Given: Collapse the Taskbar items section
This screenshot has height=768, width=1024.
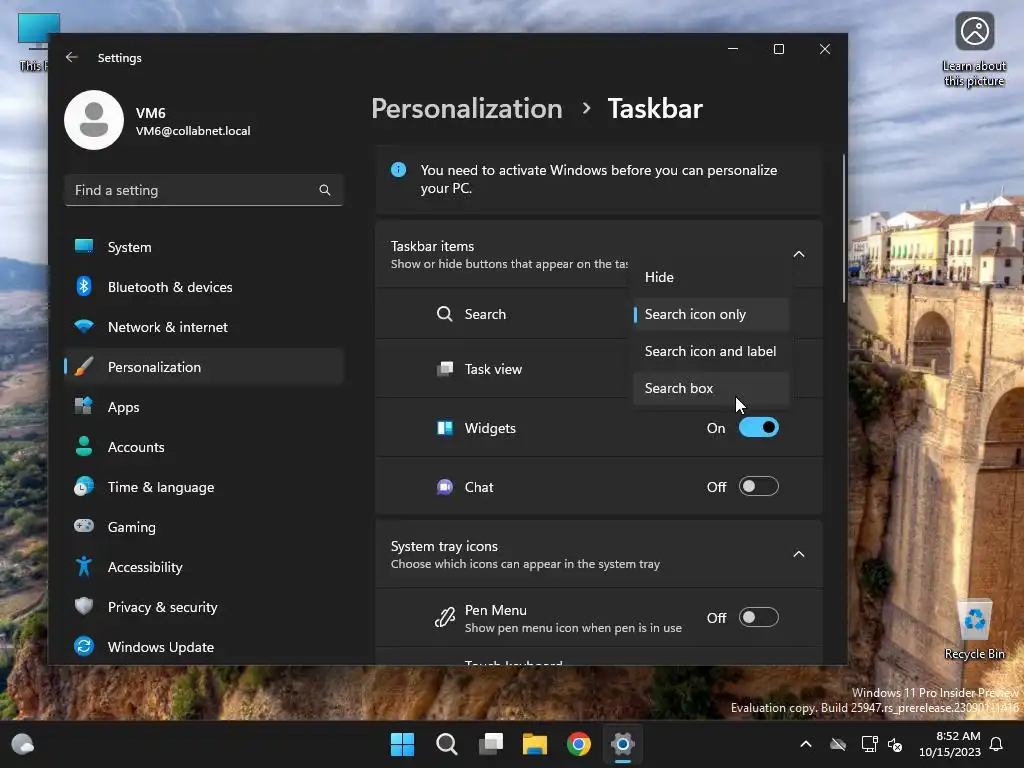Looking at the screenshot, I should [x=799, y=254].
